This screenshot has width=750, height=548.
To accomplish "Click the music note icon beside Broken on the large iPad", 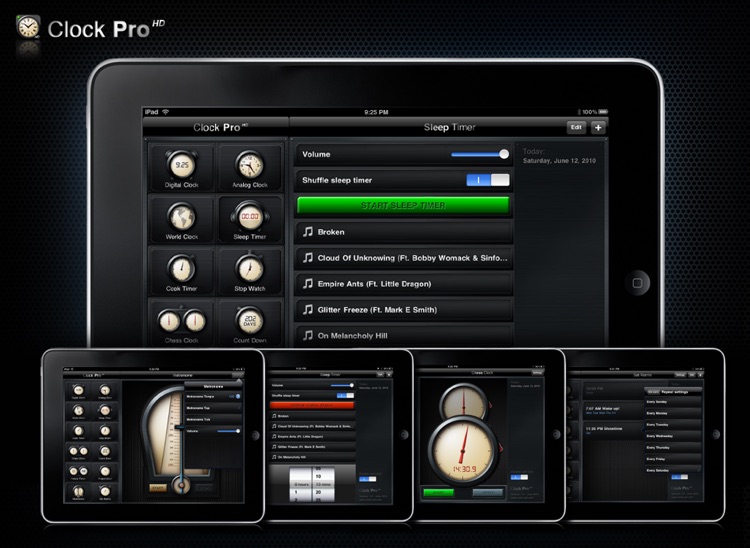I will (x=308, y=232).
